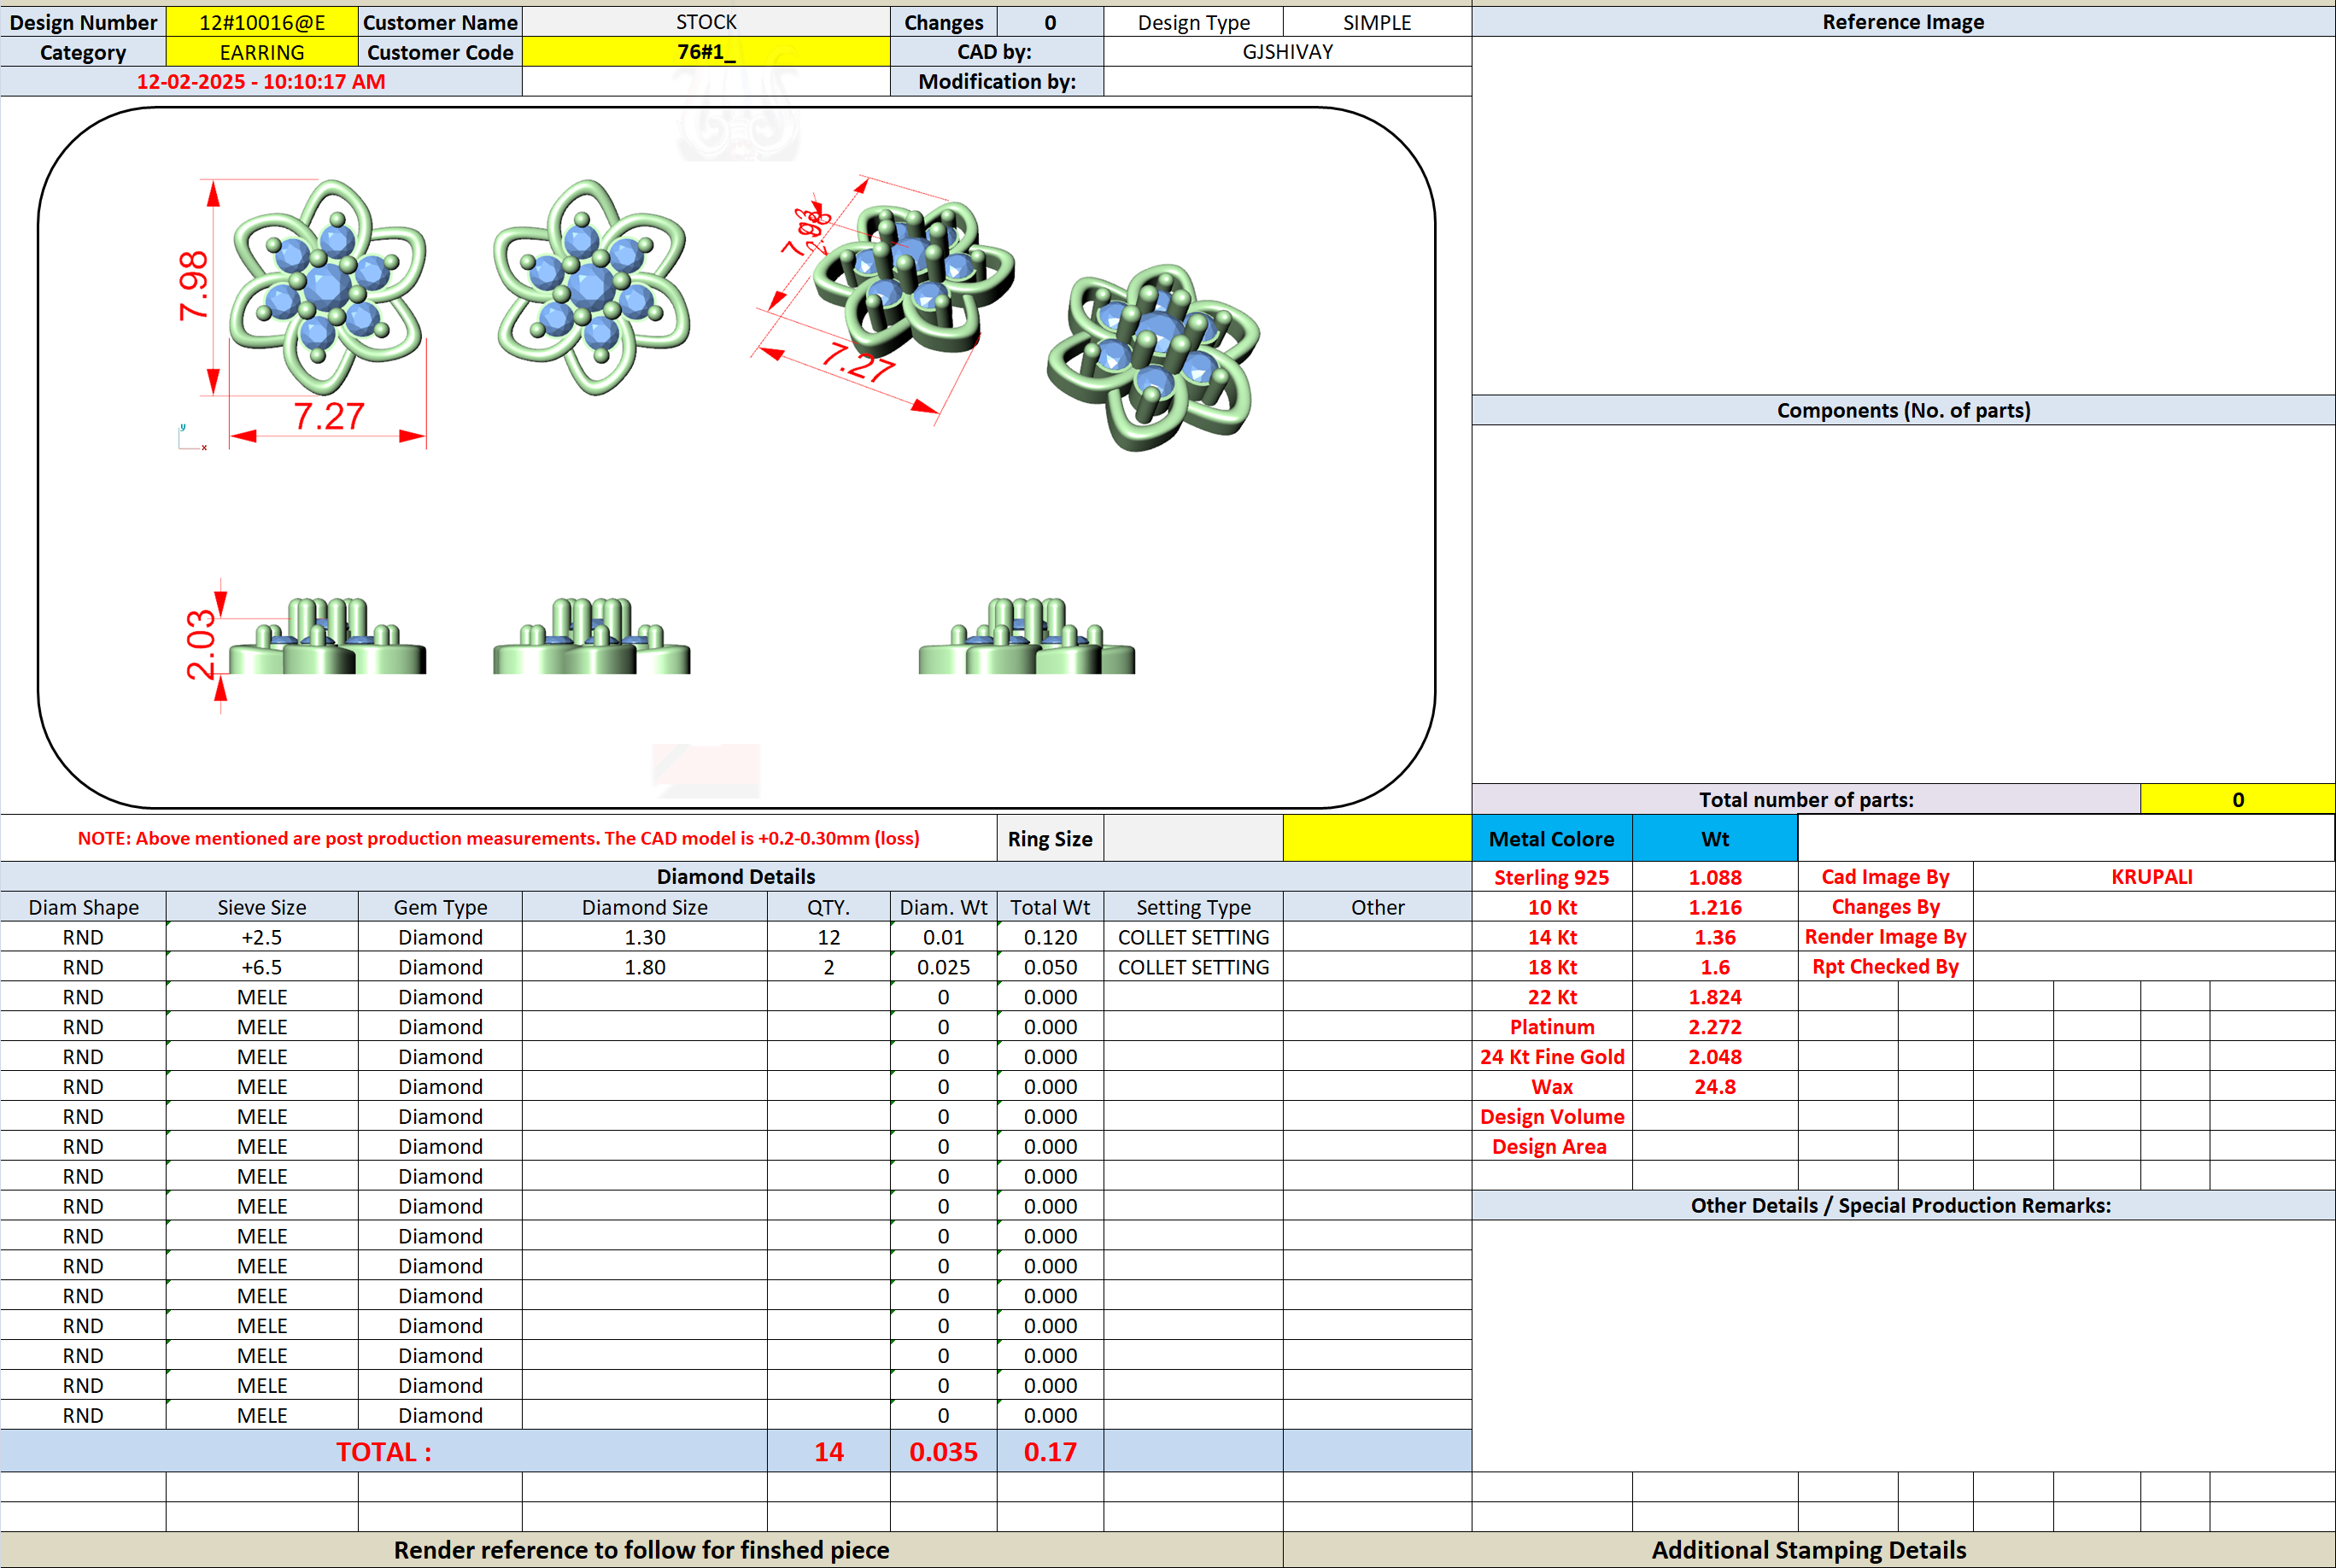2336x1568 pixels.
Task: Select Sieve Size +2.5 cell
Action: click(262, 937)
